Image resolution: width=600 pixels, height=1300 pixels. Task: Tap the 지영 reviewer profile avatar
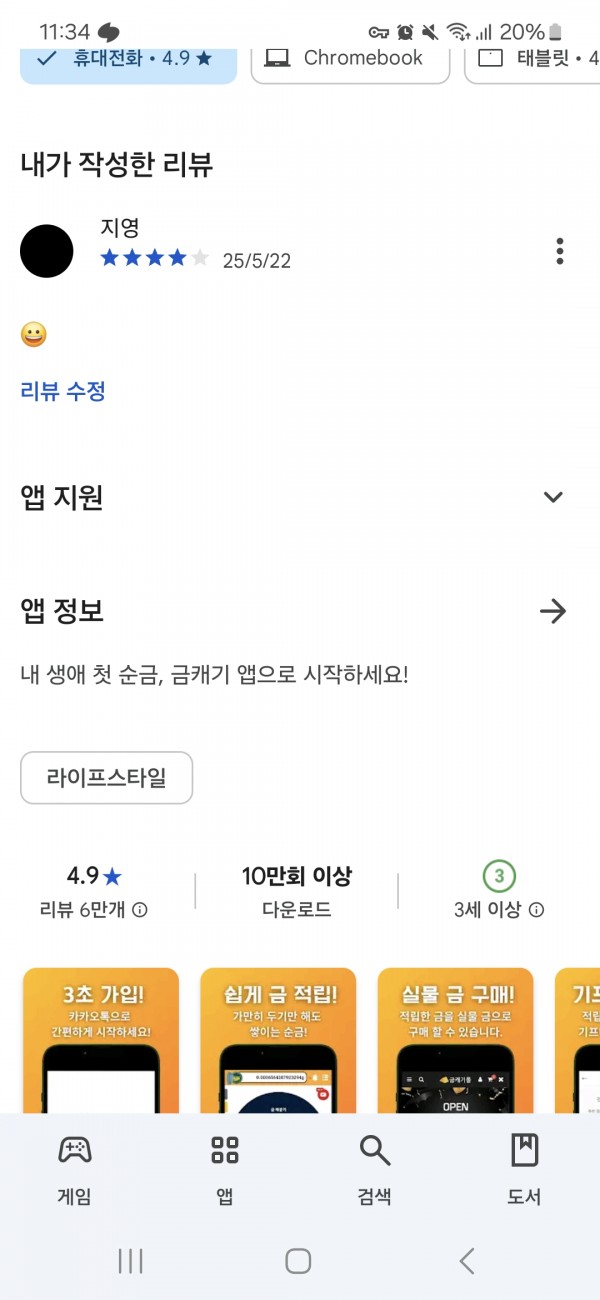point(47,251)
